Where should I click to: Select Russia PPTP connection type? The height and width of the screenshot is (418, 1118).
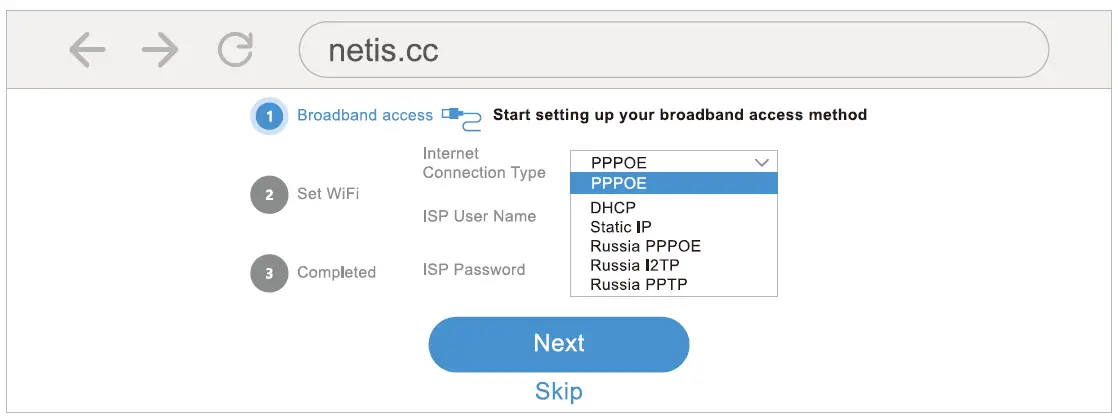click(x=638, y=284)
